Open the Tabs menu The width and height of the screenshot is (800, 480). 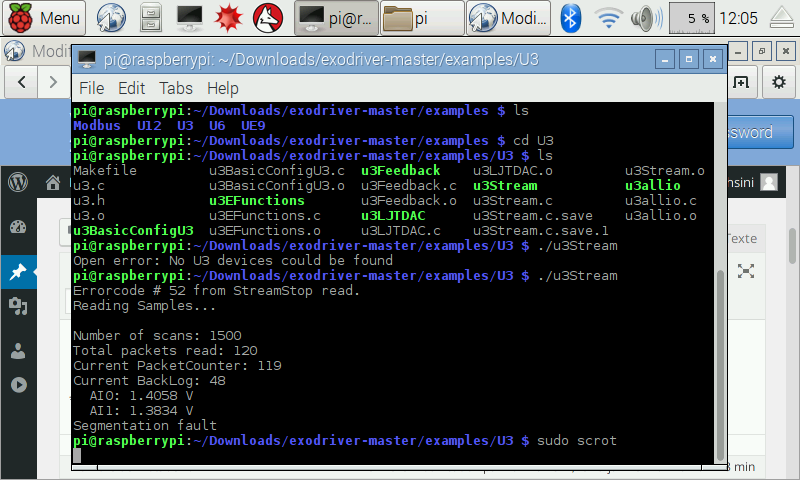176,88
